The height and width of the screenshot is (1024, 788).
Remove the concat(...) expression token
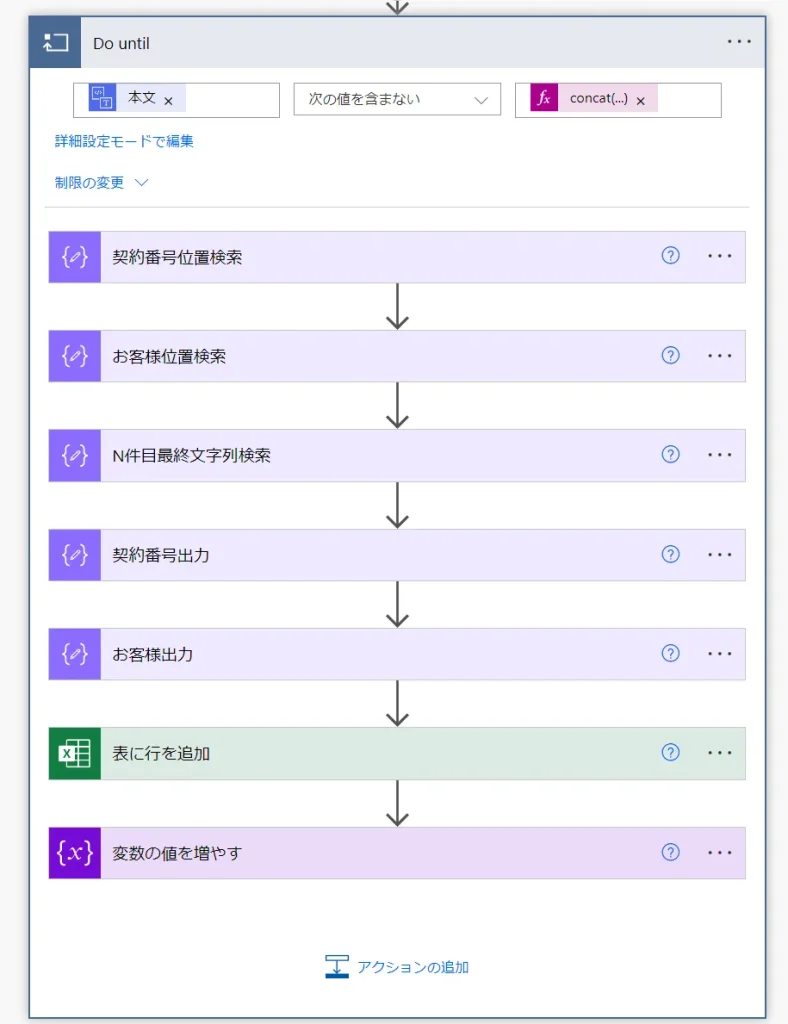[x=640, y=100]
